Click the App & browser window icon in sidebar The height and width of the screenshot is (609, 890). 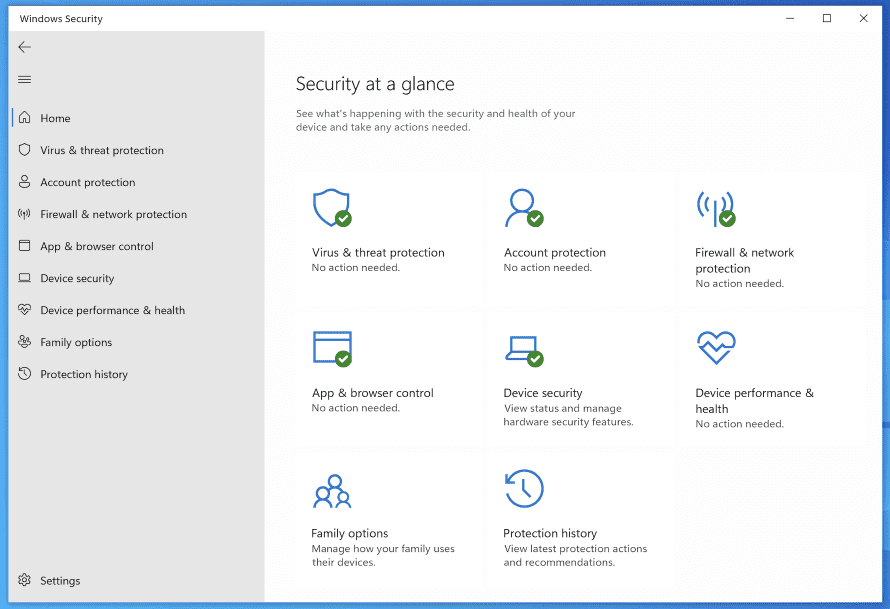24,246
